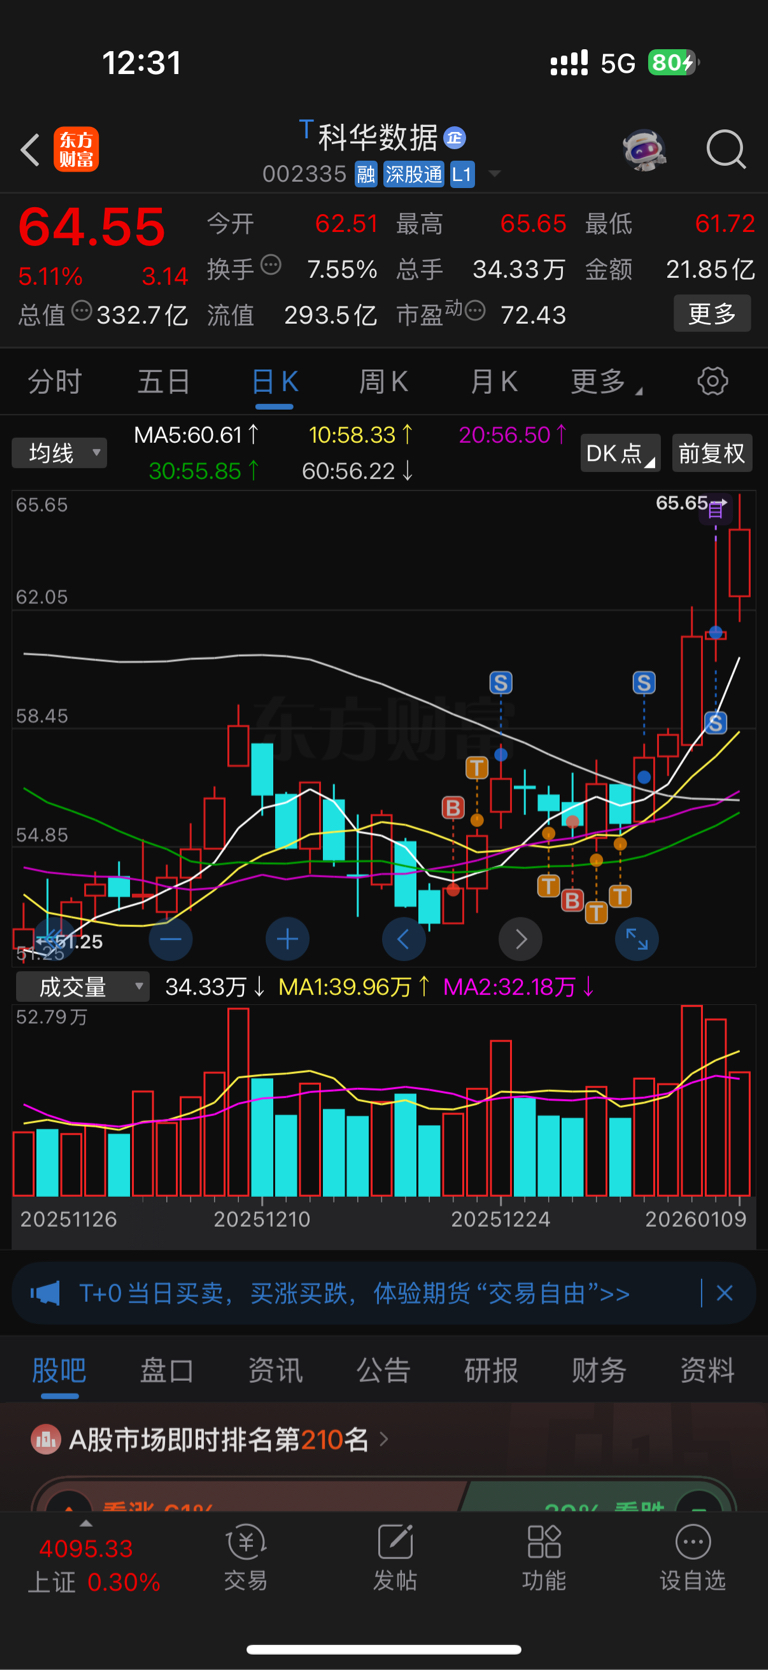768x1670 pixels.
Task: Open the 成交量 indicator dropdown
Action: tap(82, 987)
